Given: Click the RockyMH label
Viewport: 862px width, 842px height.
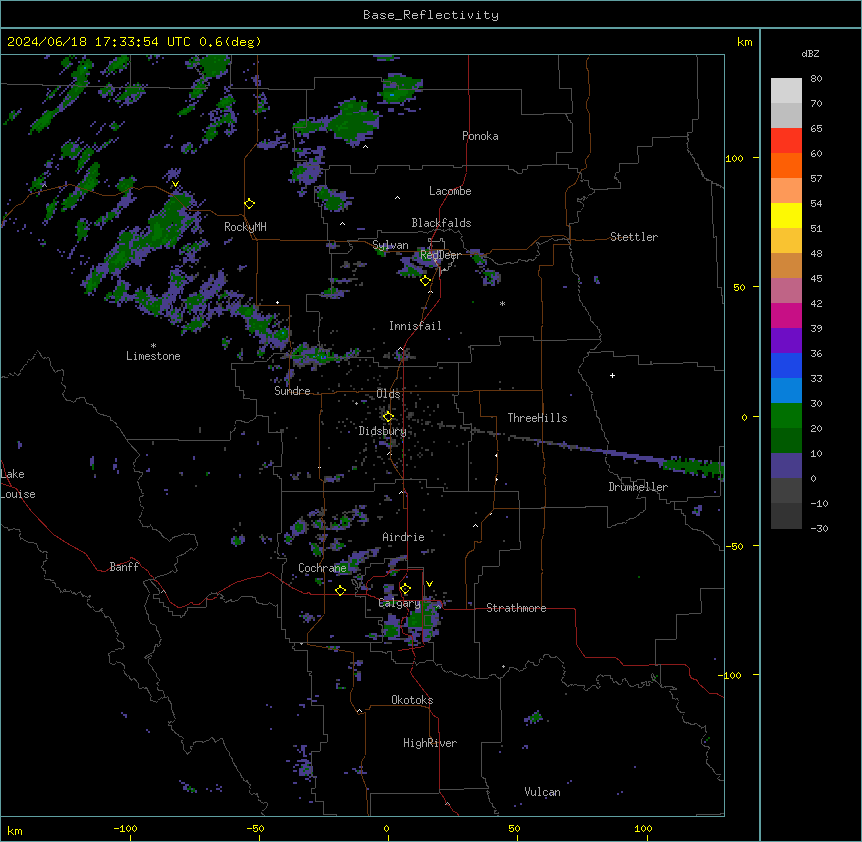Looking at the screenshot, I should [245, 227].
